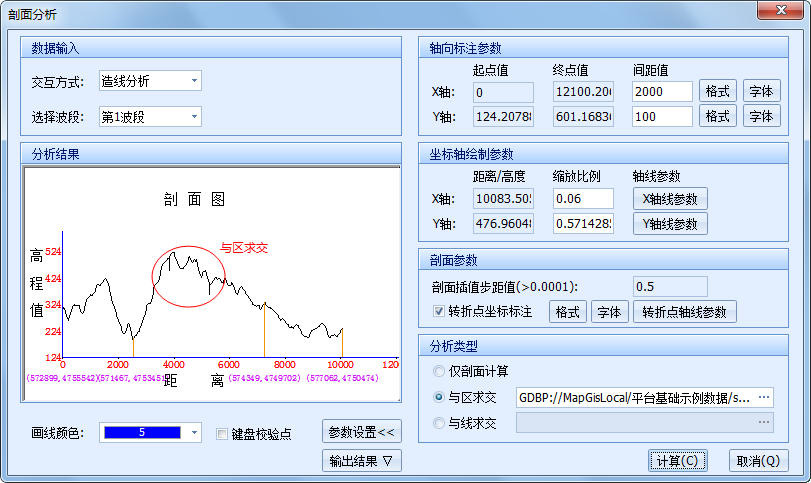Click the X轴 间距值 field showing 2000
Viewport: 811px width, 483px height.
tap(662, 92)
